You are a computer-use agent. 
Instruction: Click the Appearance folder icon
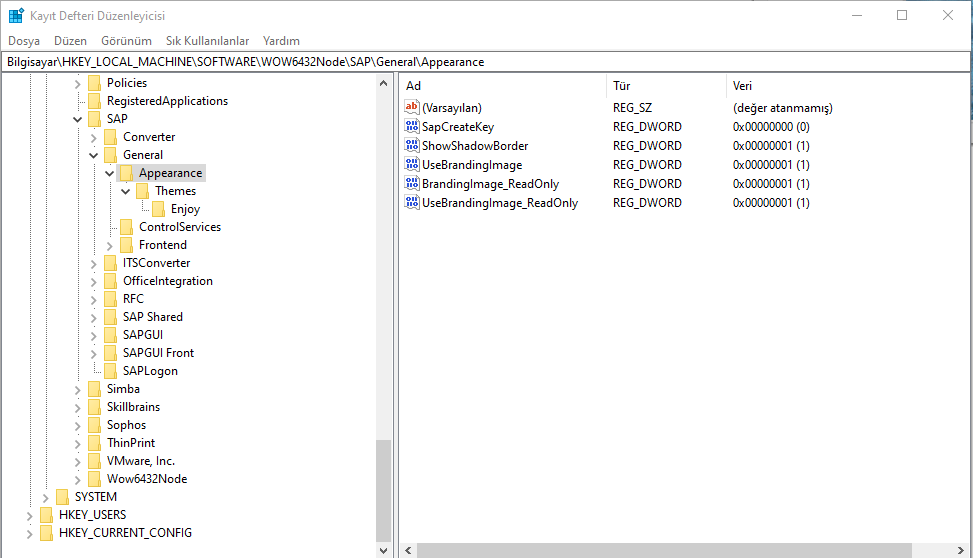click(x=127, y=173)
